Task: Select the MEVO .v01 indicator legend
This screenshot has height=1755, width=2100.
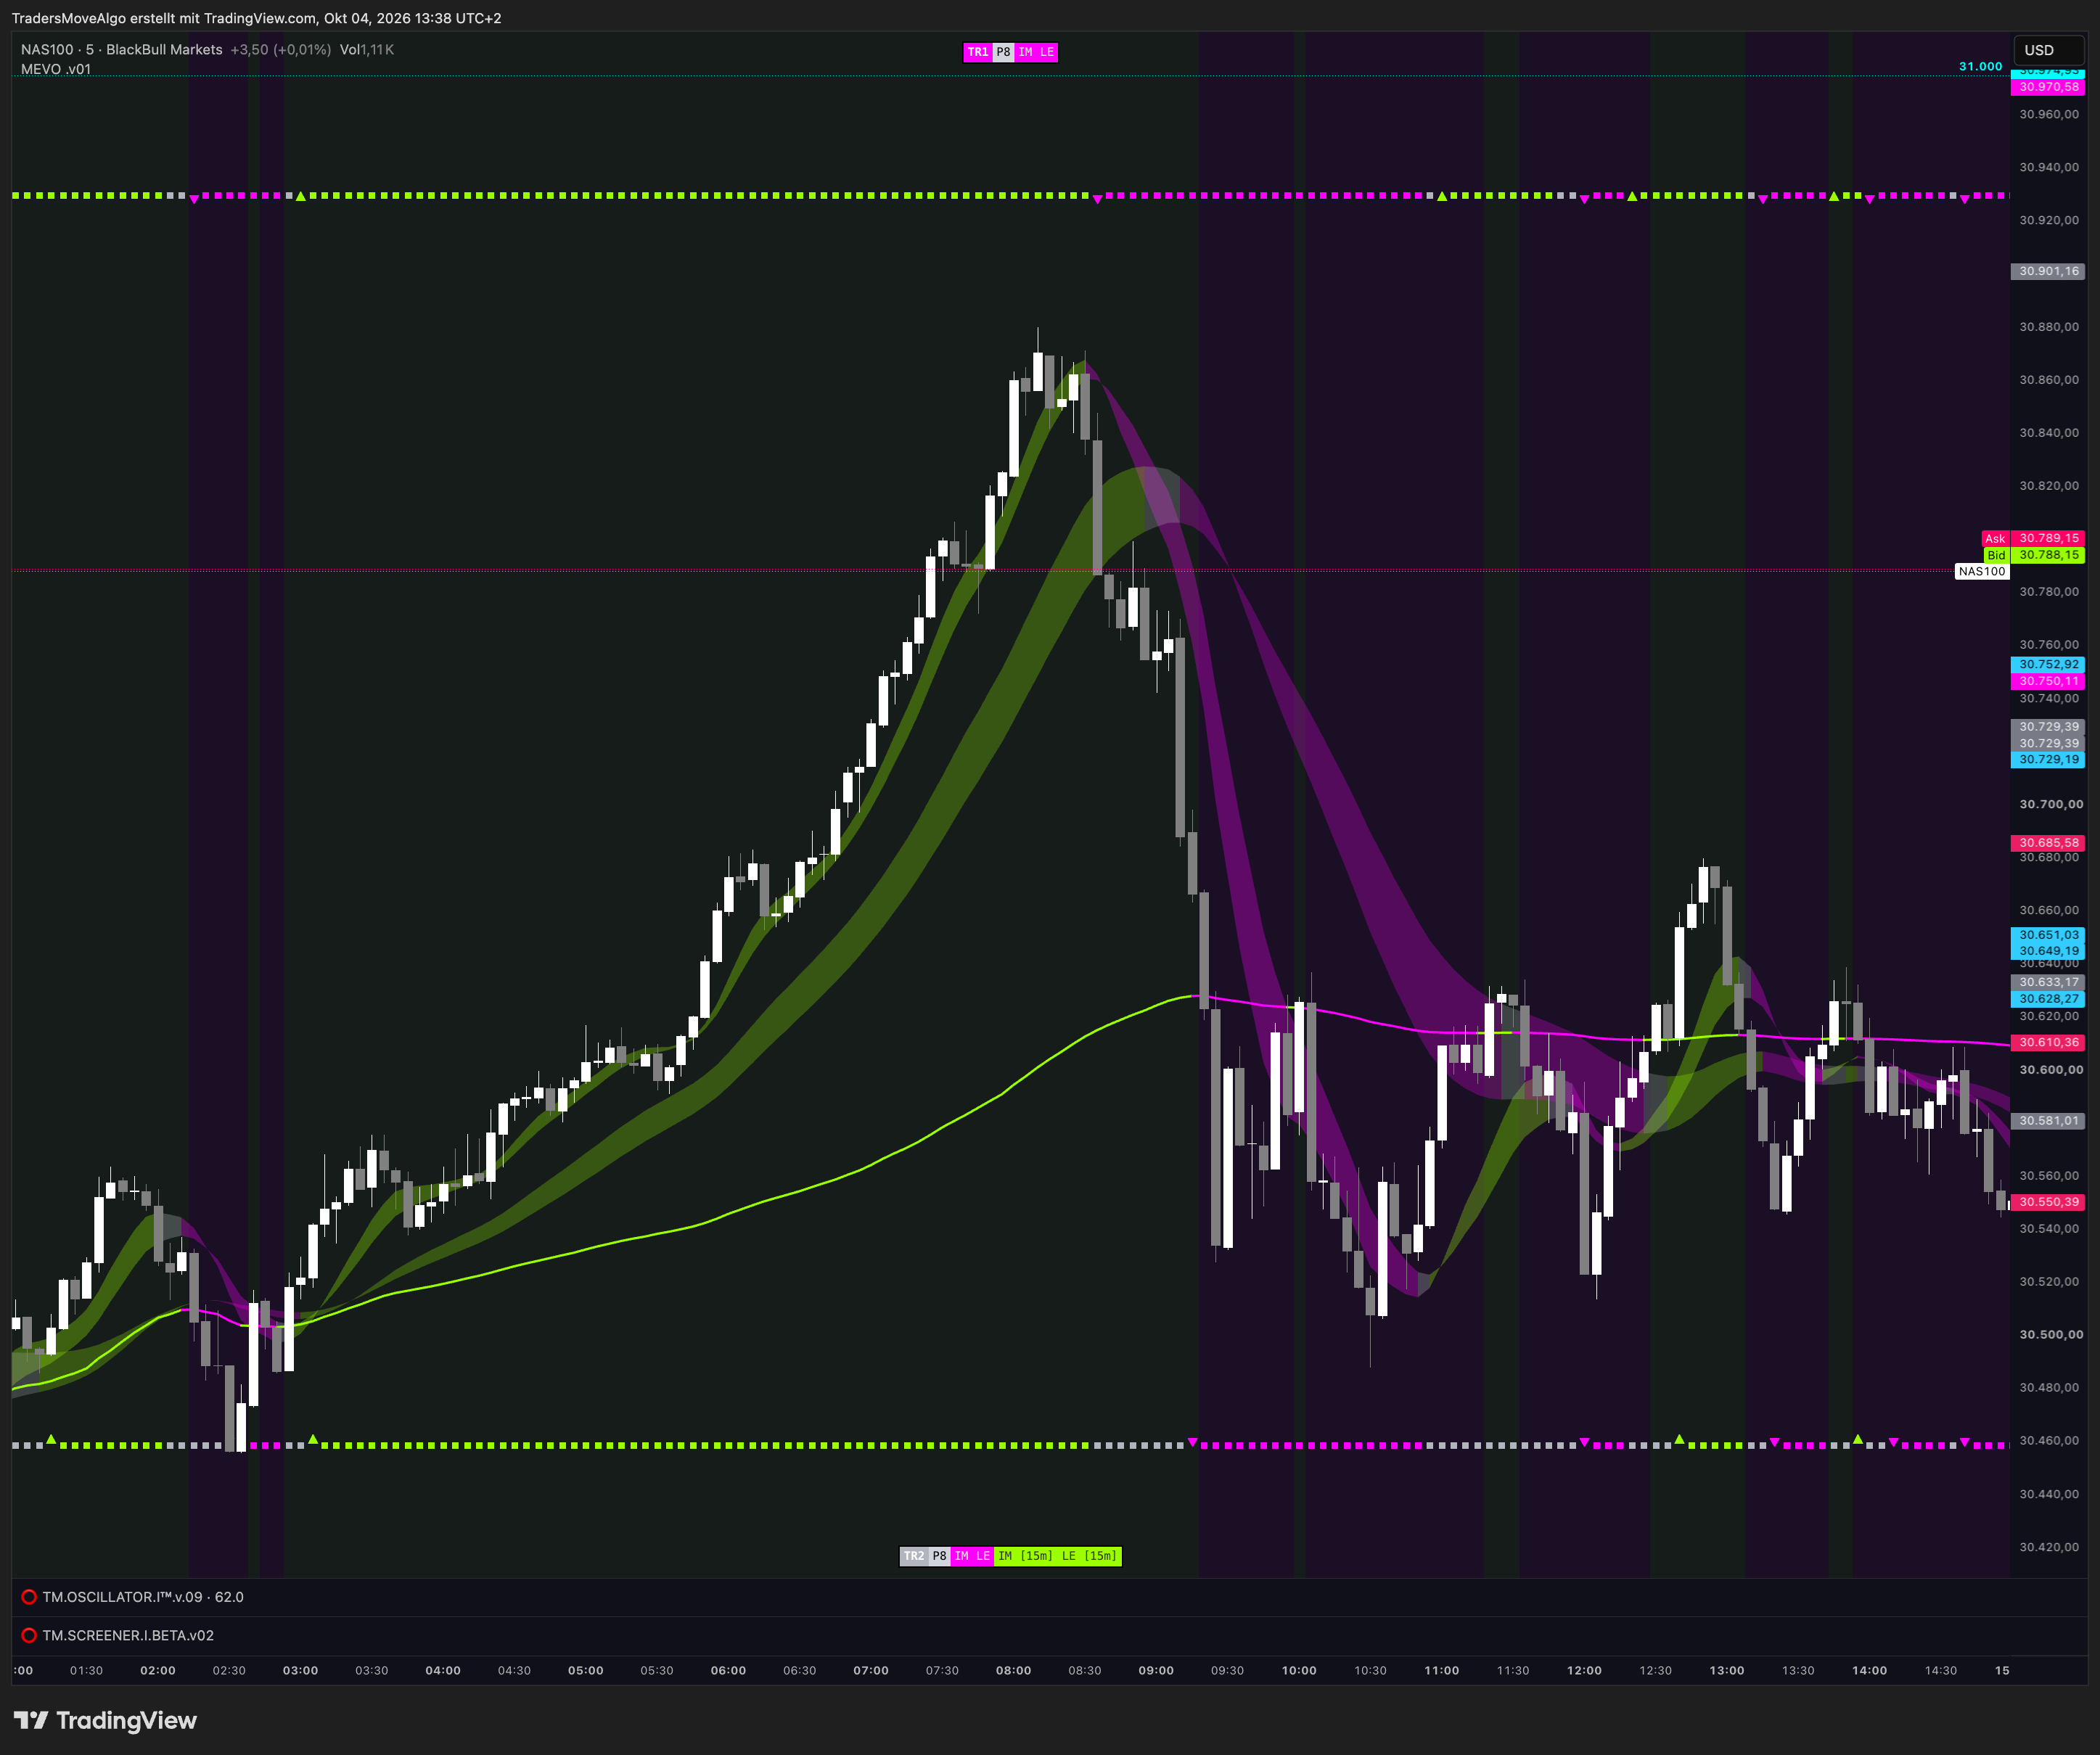Action: [56, 69]
